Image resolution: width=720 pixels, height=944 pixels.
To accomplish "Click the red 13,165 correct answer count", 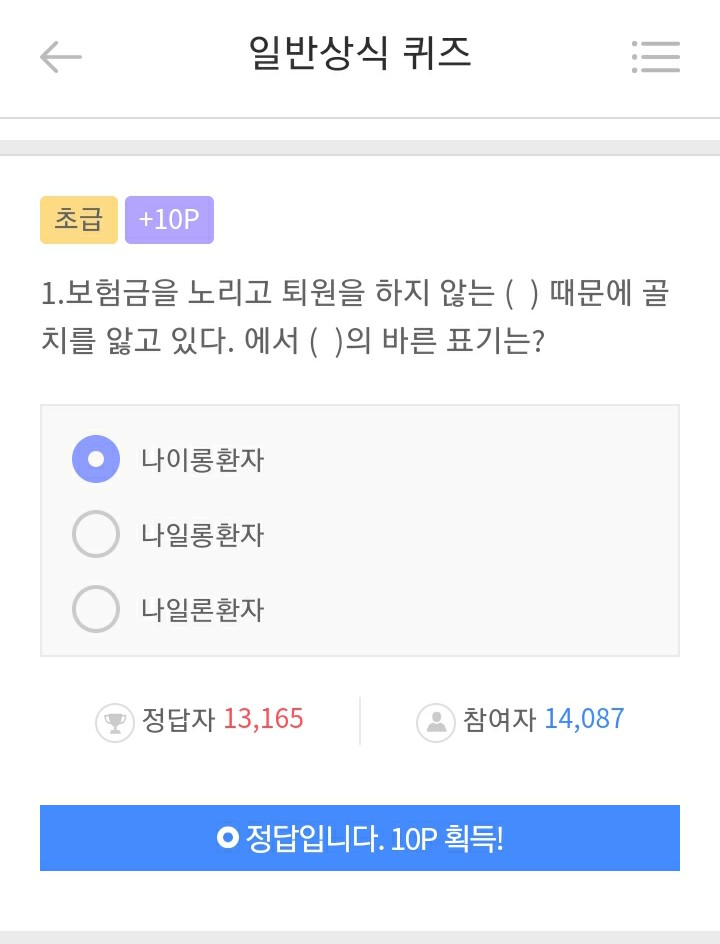I will (263, 719).
